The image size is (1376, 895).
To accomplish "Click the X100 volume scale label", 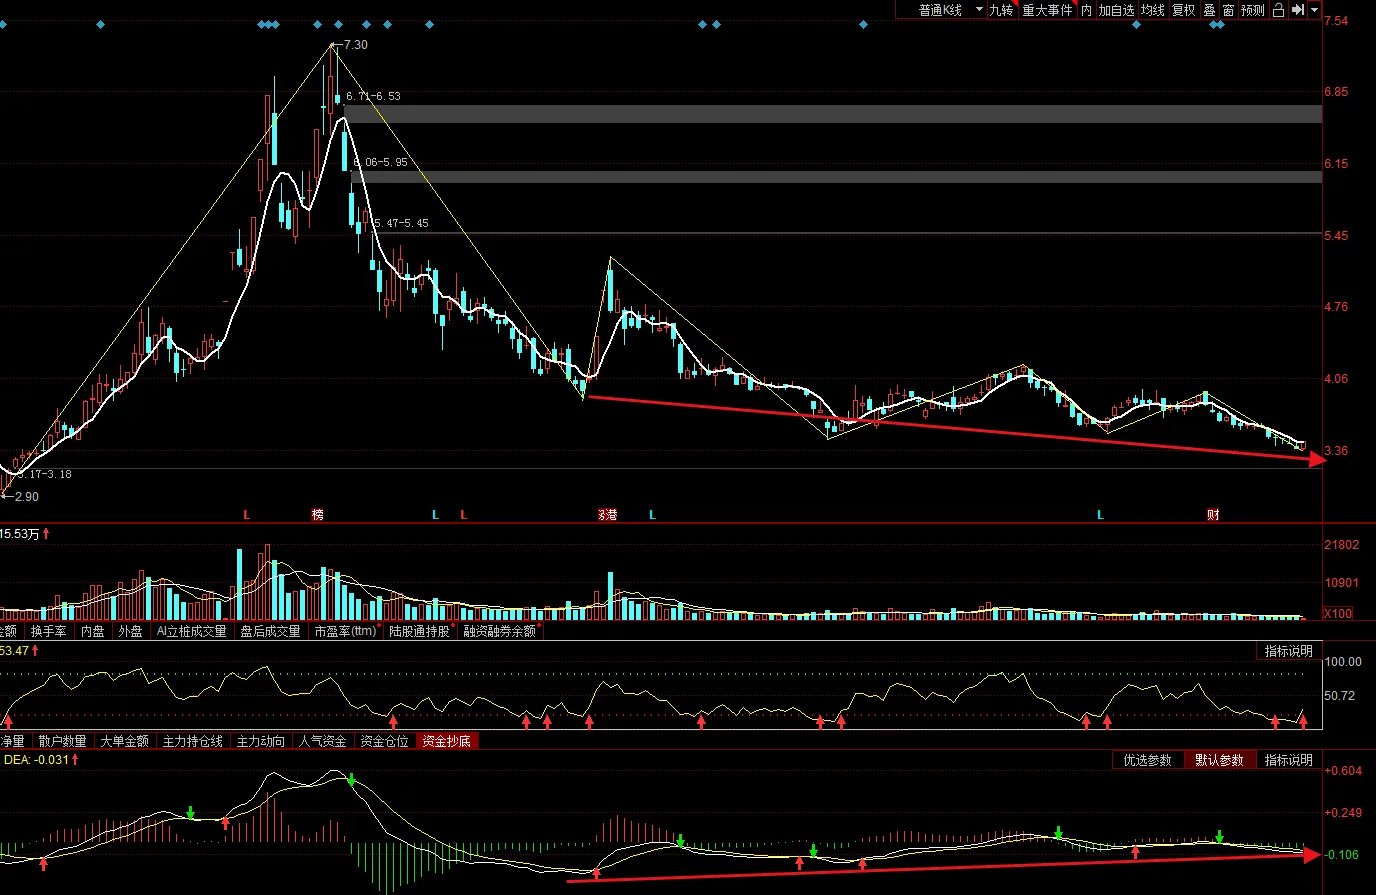I will click(x=1338, y=613).
